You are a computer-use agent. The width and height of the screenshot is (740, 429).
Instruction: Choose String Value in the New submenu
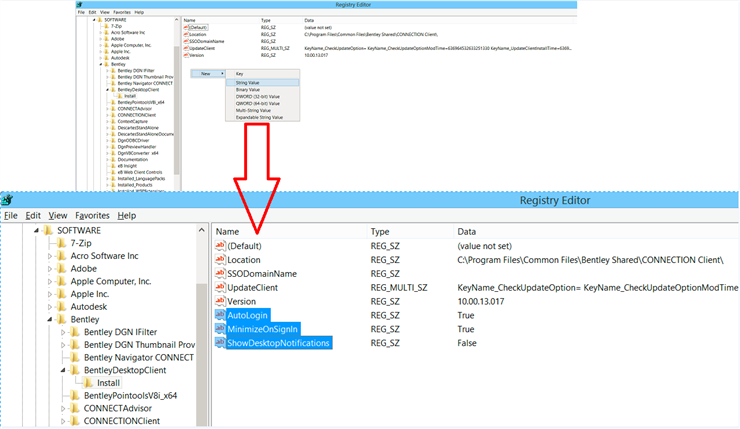pyautogui.click(x=262, y=83)
